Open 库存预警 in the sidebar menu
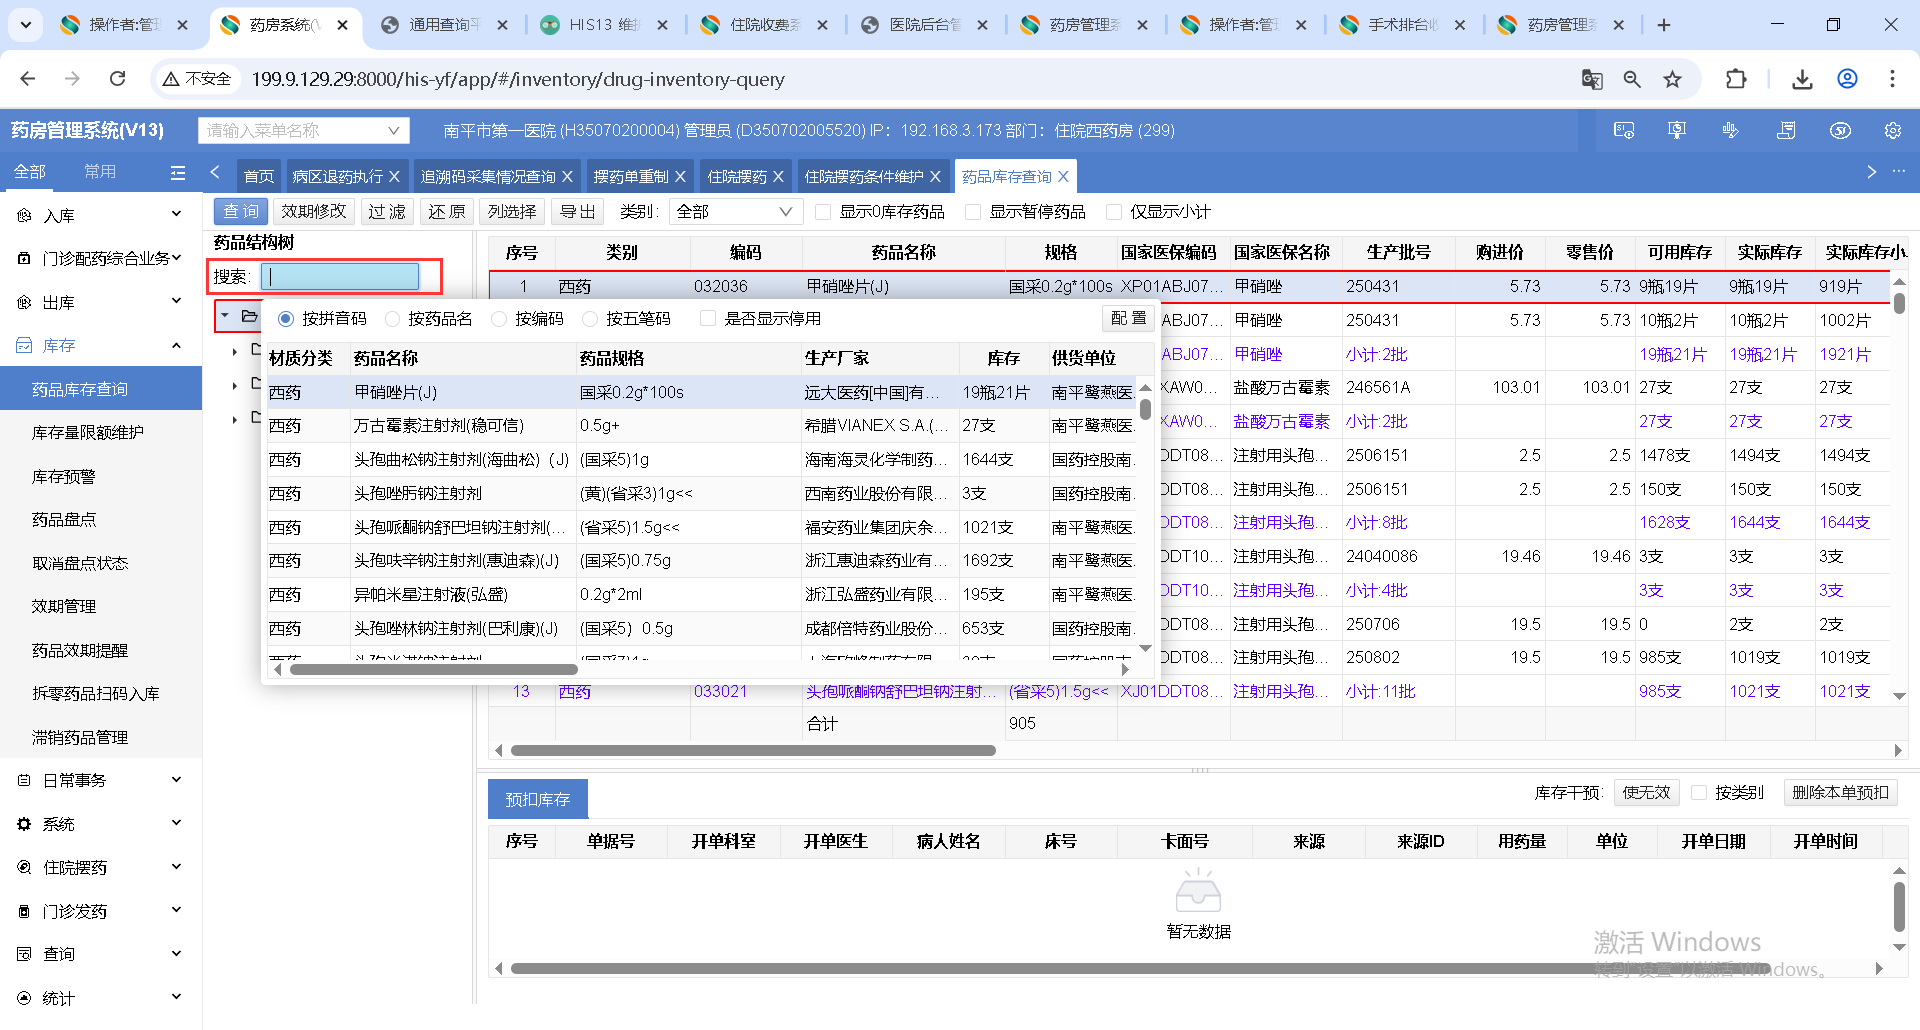This screenshot has height=1030, width=1920. [x=64, y=476]
